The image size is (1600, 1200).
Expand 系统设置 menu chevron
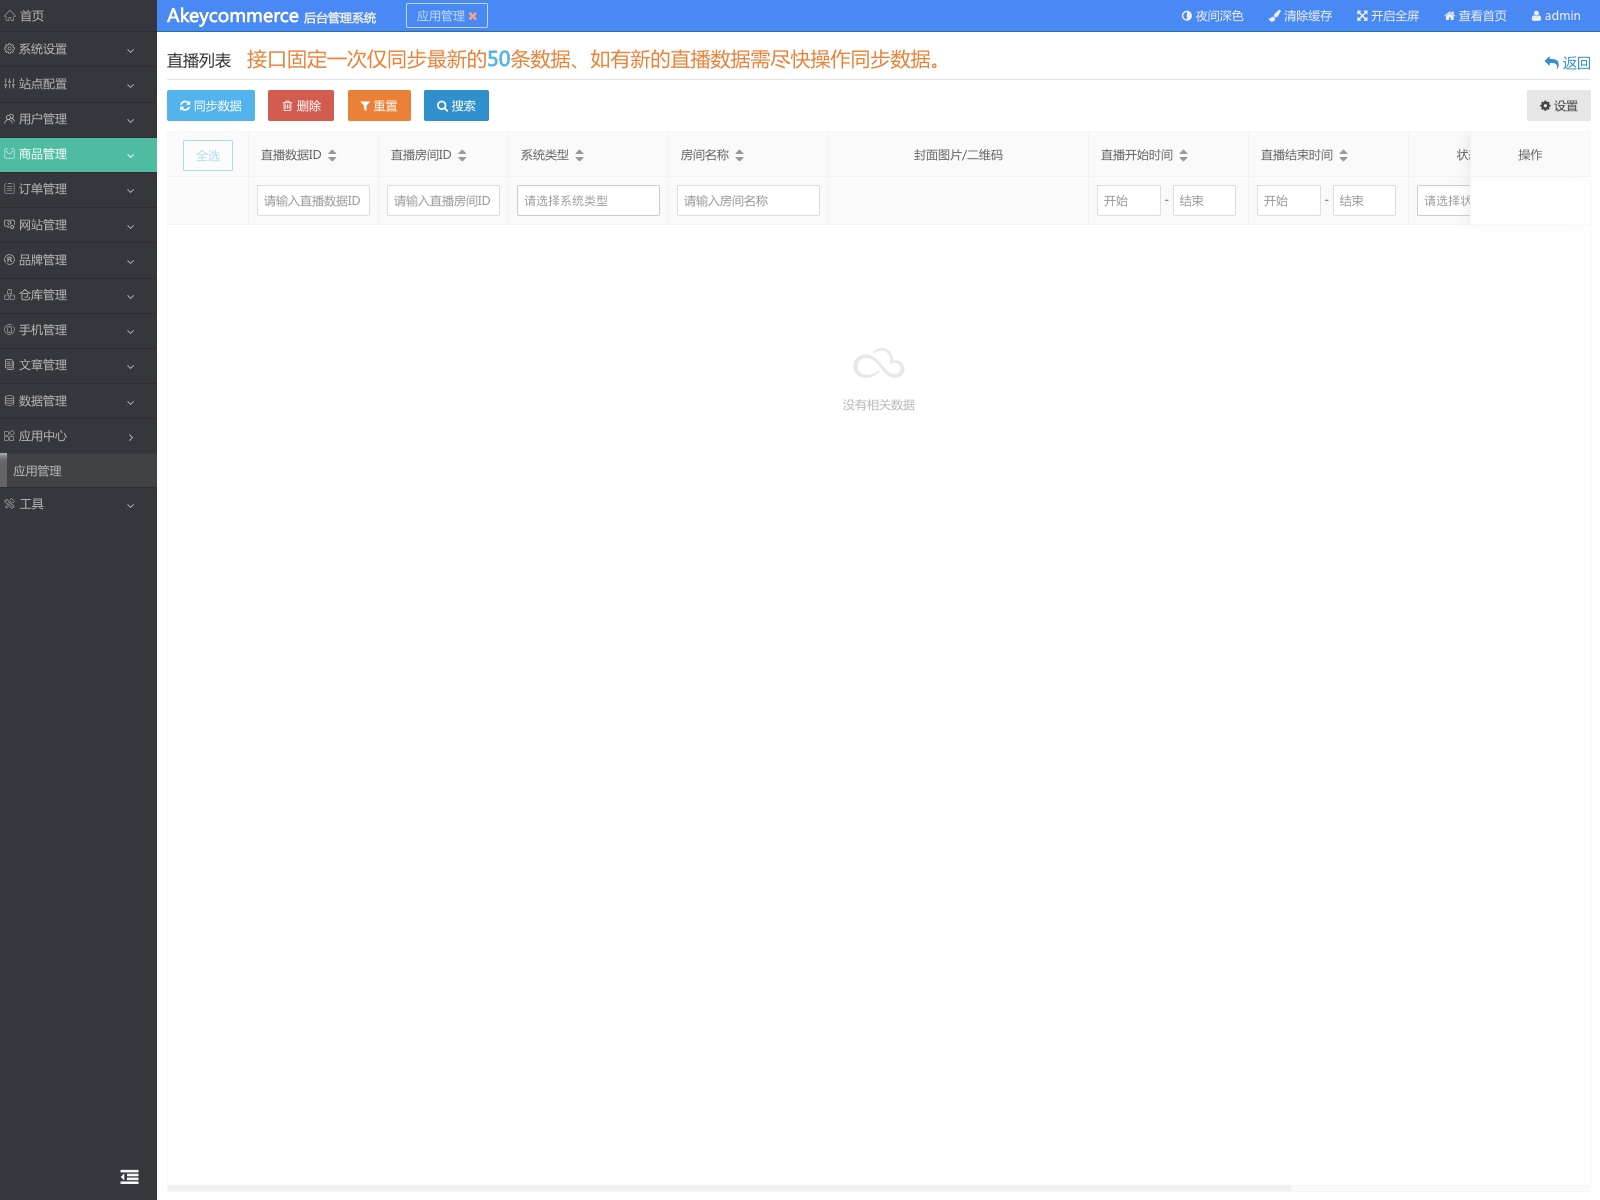(130, 50)
